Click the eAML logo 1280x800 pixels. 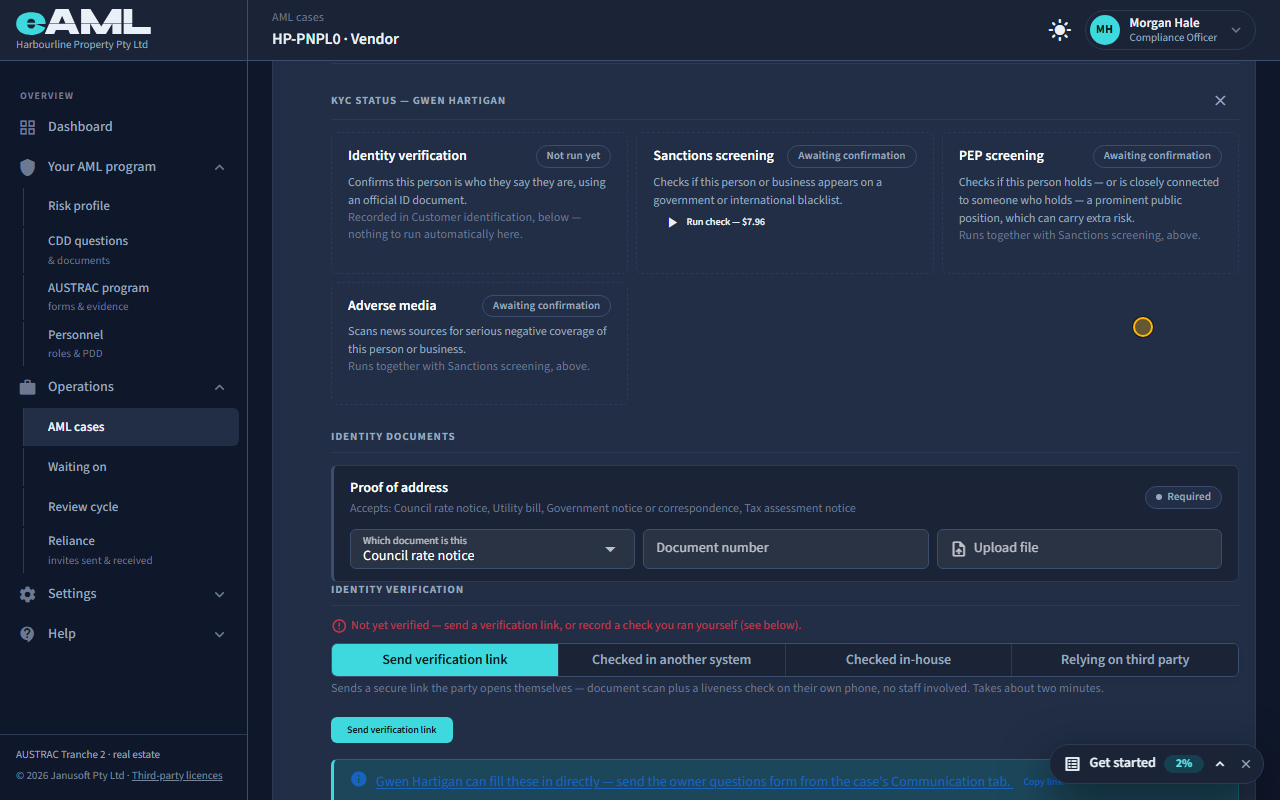tap(83, 21)
